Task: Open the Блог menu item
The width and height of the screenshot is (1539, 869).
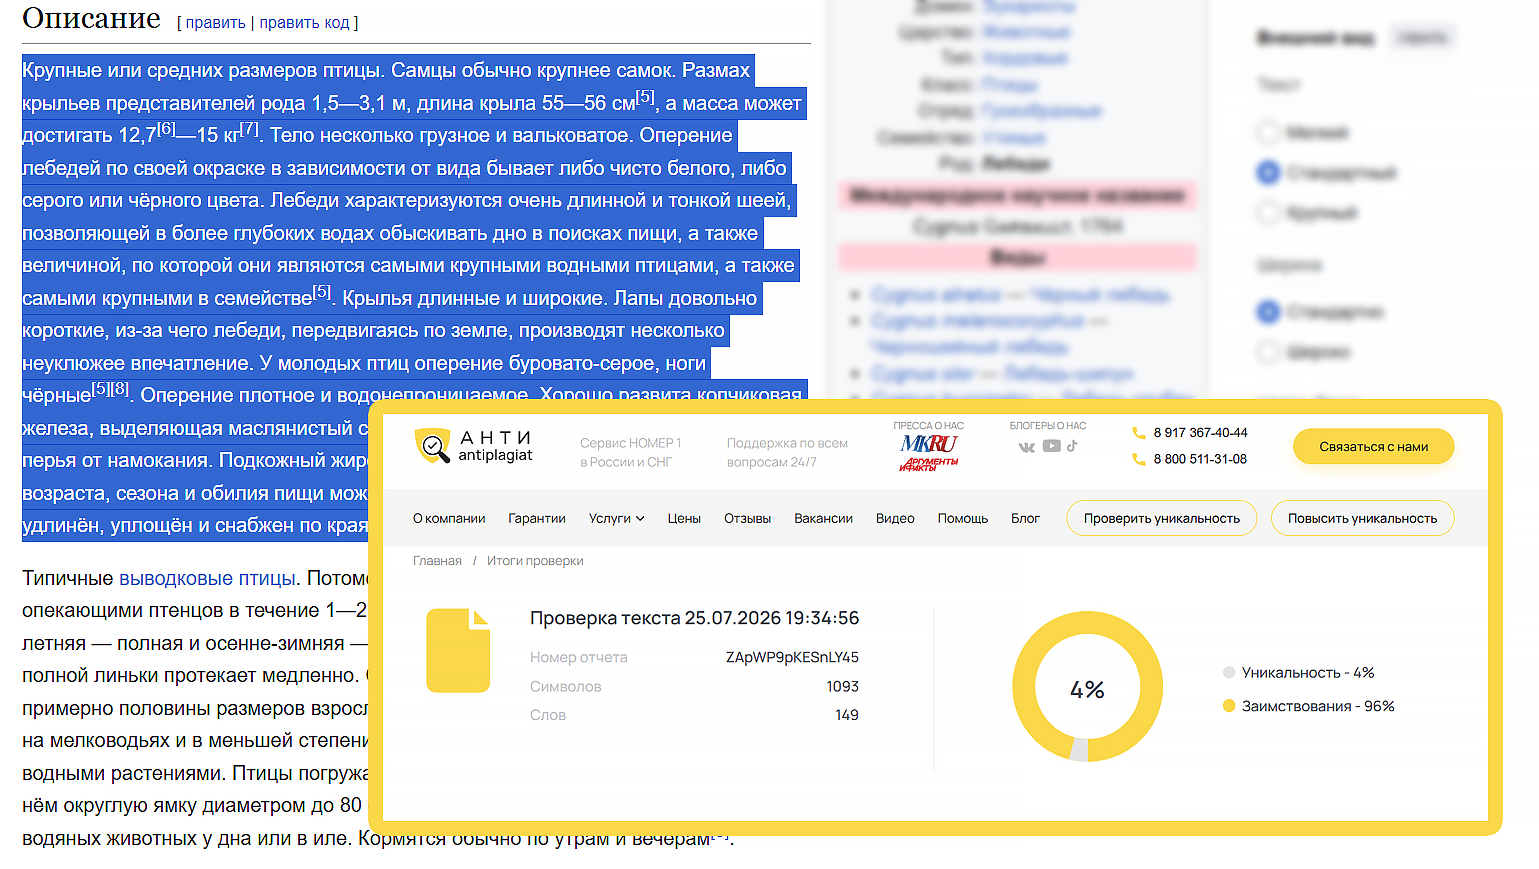Action: 1025,518
